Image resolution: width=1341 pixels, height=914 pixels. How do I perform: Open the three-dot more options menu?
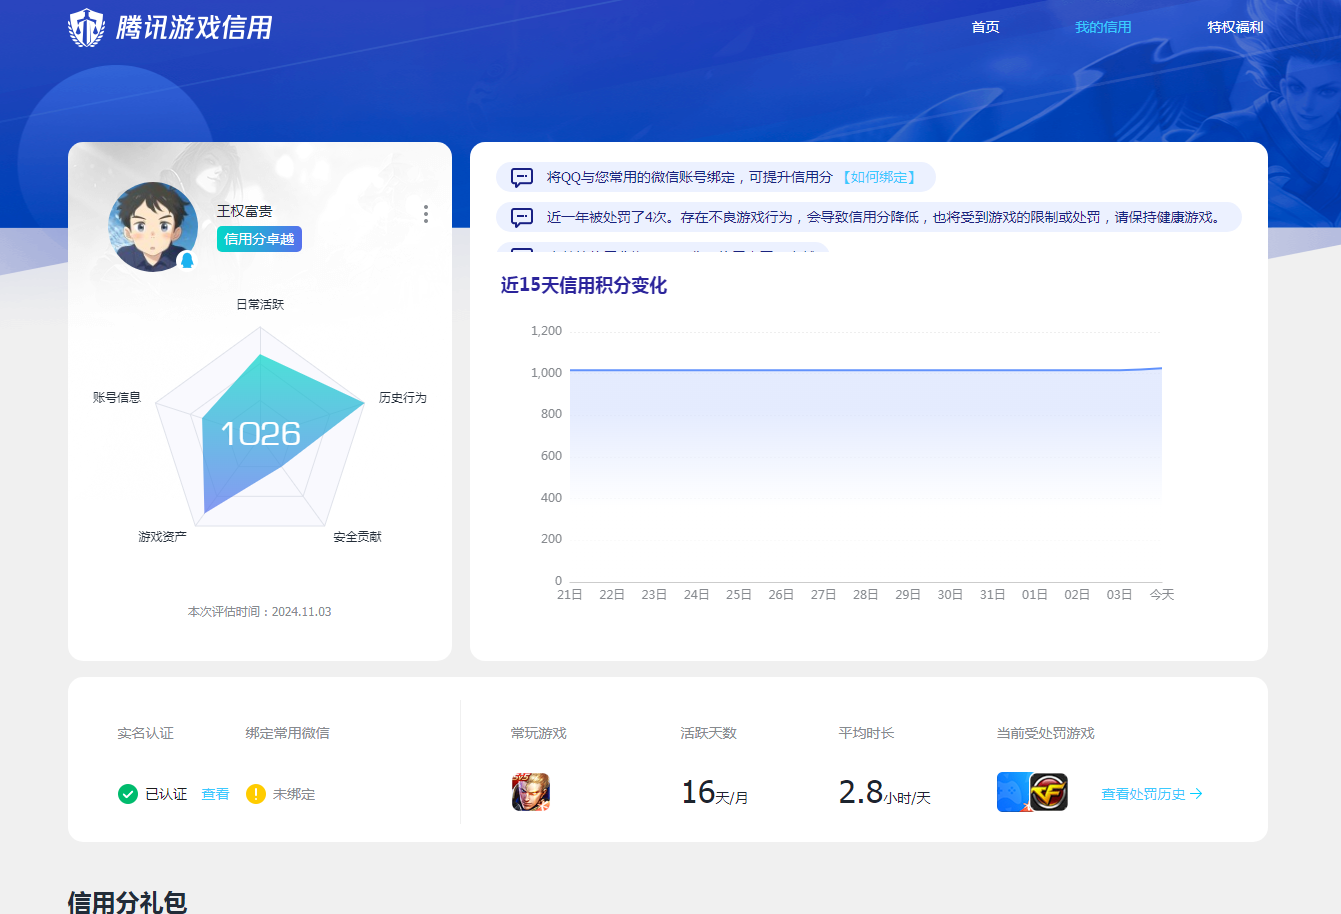click(426, 214)
